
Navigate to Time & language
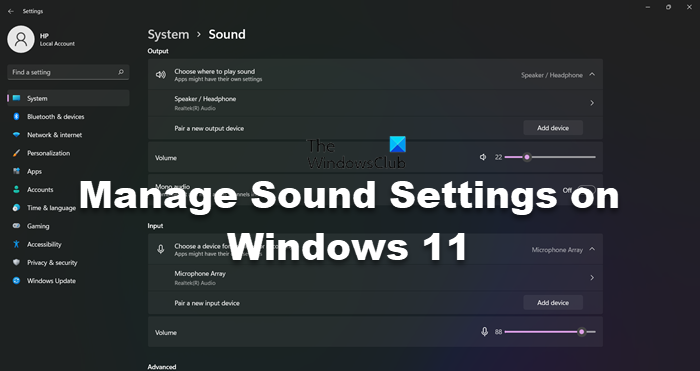pyautogui.click(x=68, y=208)
